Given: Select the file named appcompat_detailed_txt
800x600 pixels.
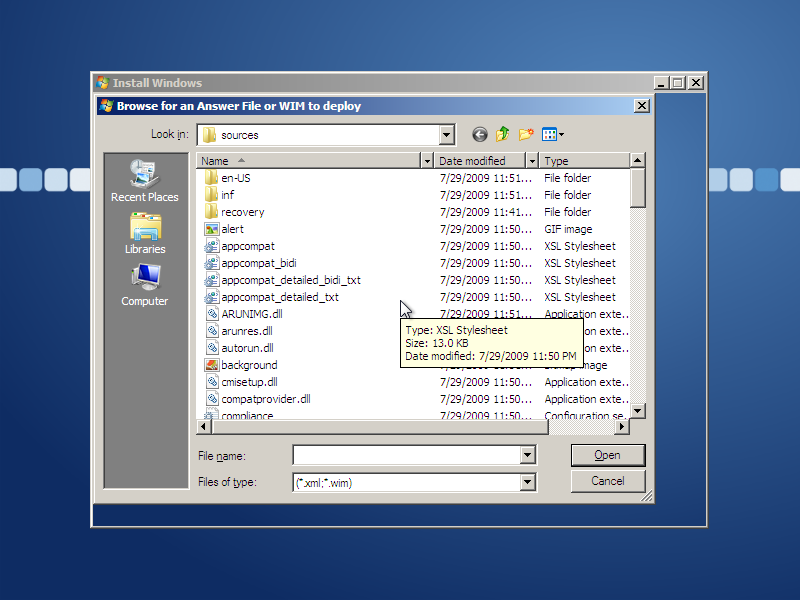Looking at the screenshot, I should [280, 297].
